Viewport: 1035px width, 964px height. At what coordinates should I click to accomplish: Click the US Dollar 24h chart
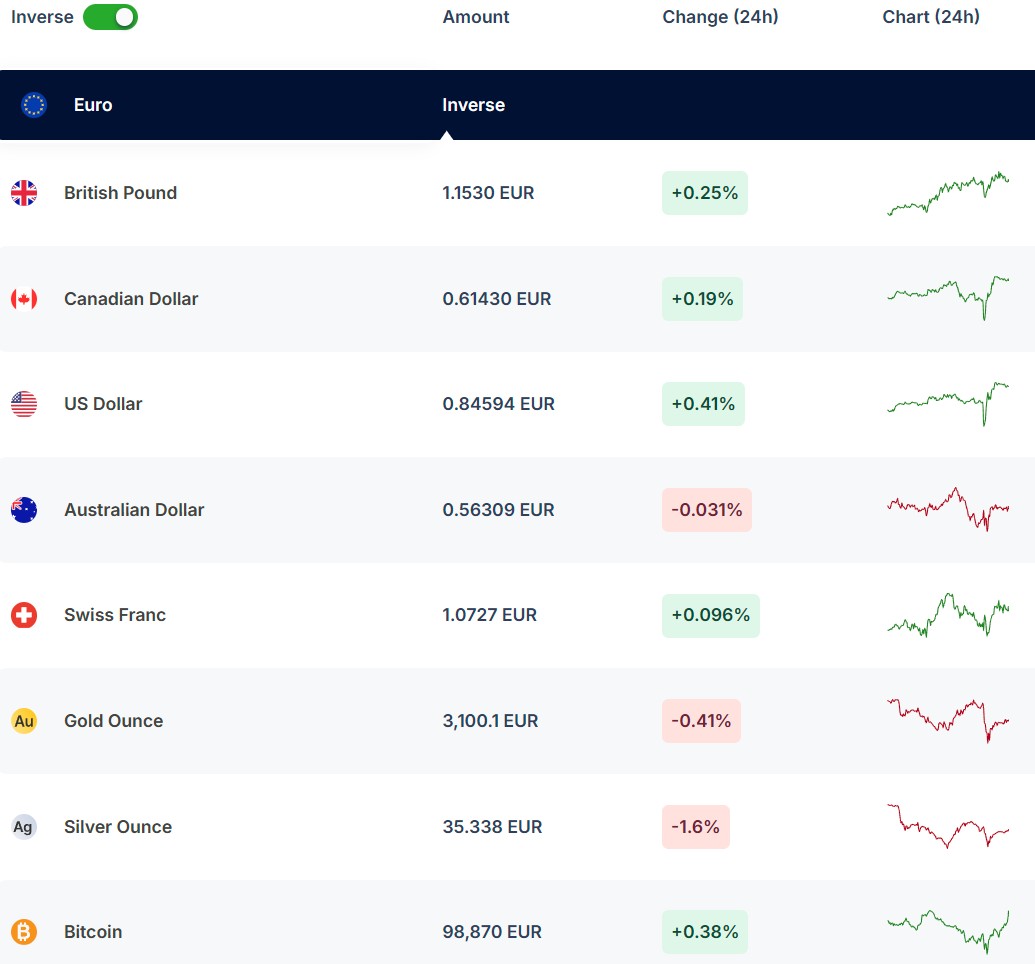click(947, 403)
